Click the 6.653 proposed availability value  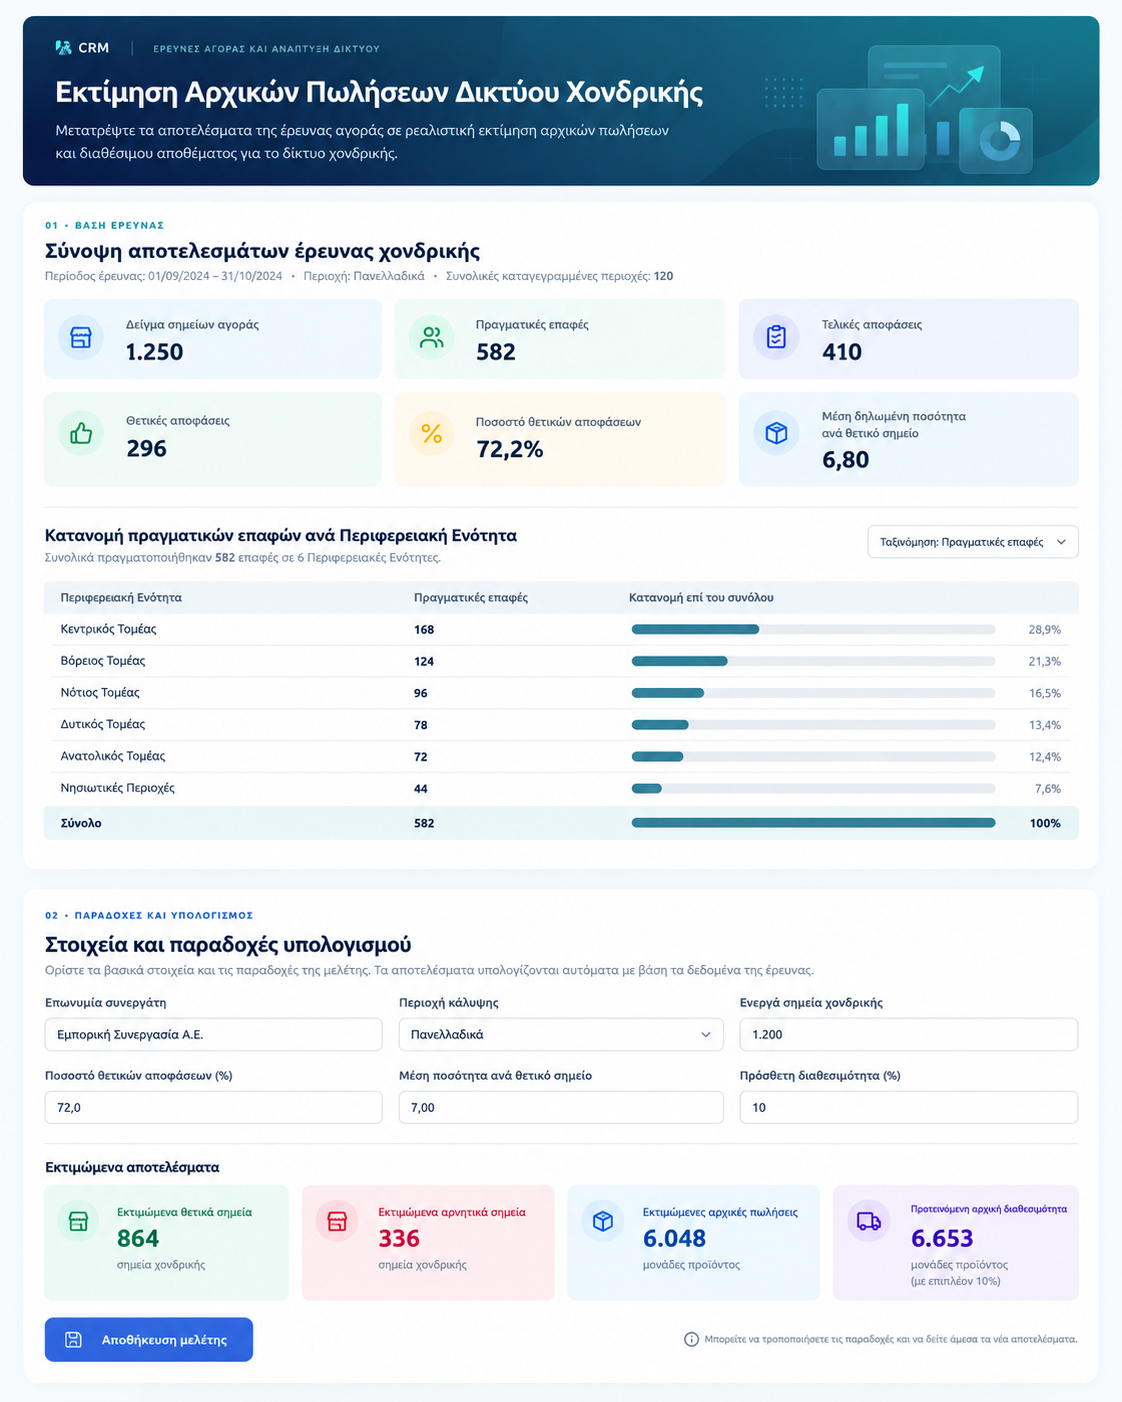pyautogui.click(x=942, y=1239)
